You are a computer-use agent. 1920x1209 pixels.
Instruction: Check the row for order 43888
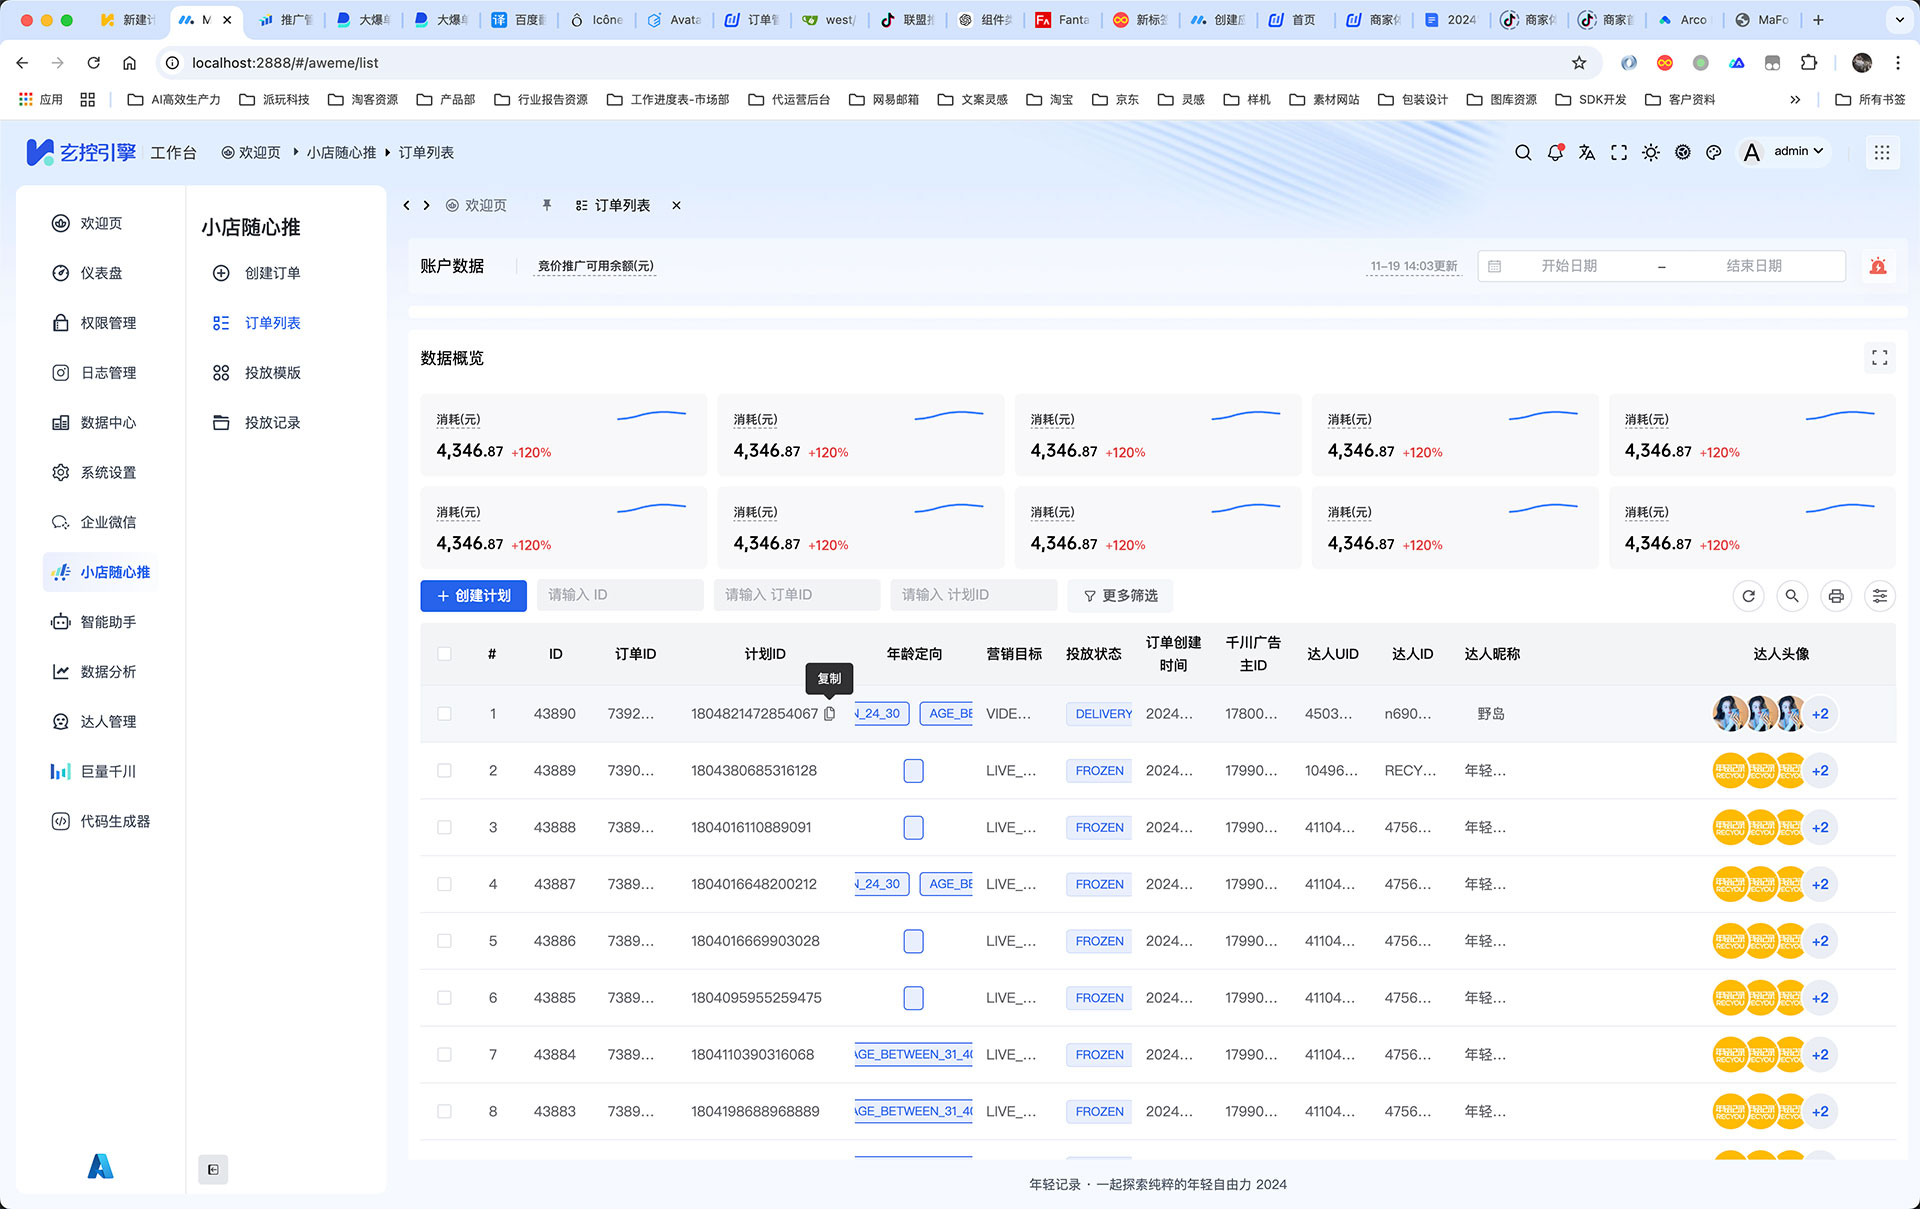coord(444,827)
